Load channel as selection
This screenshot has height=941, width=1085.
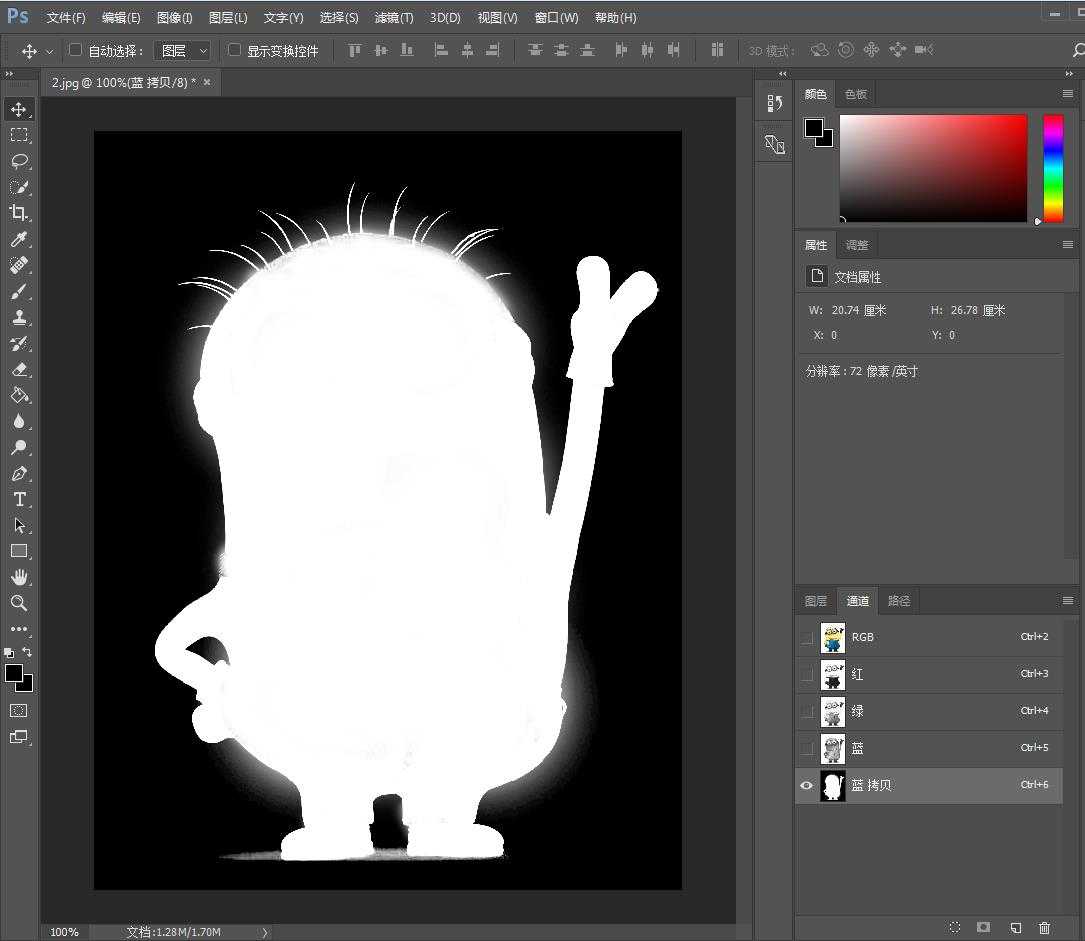coord(955,927)
